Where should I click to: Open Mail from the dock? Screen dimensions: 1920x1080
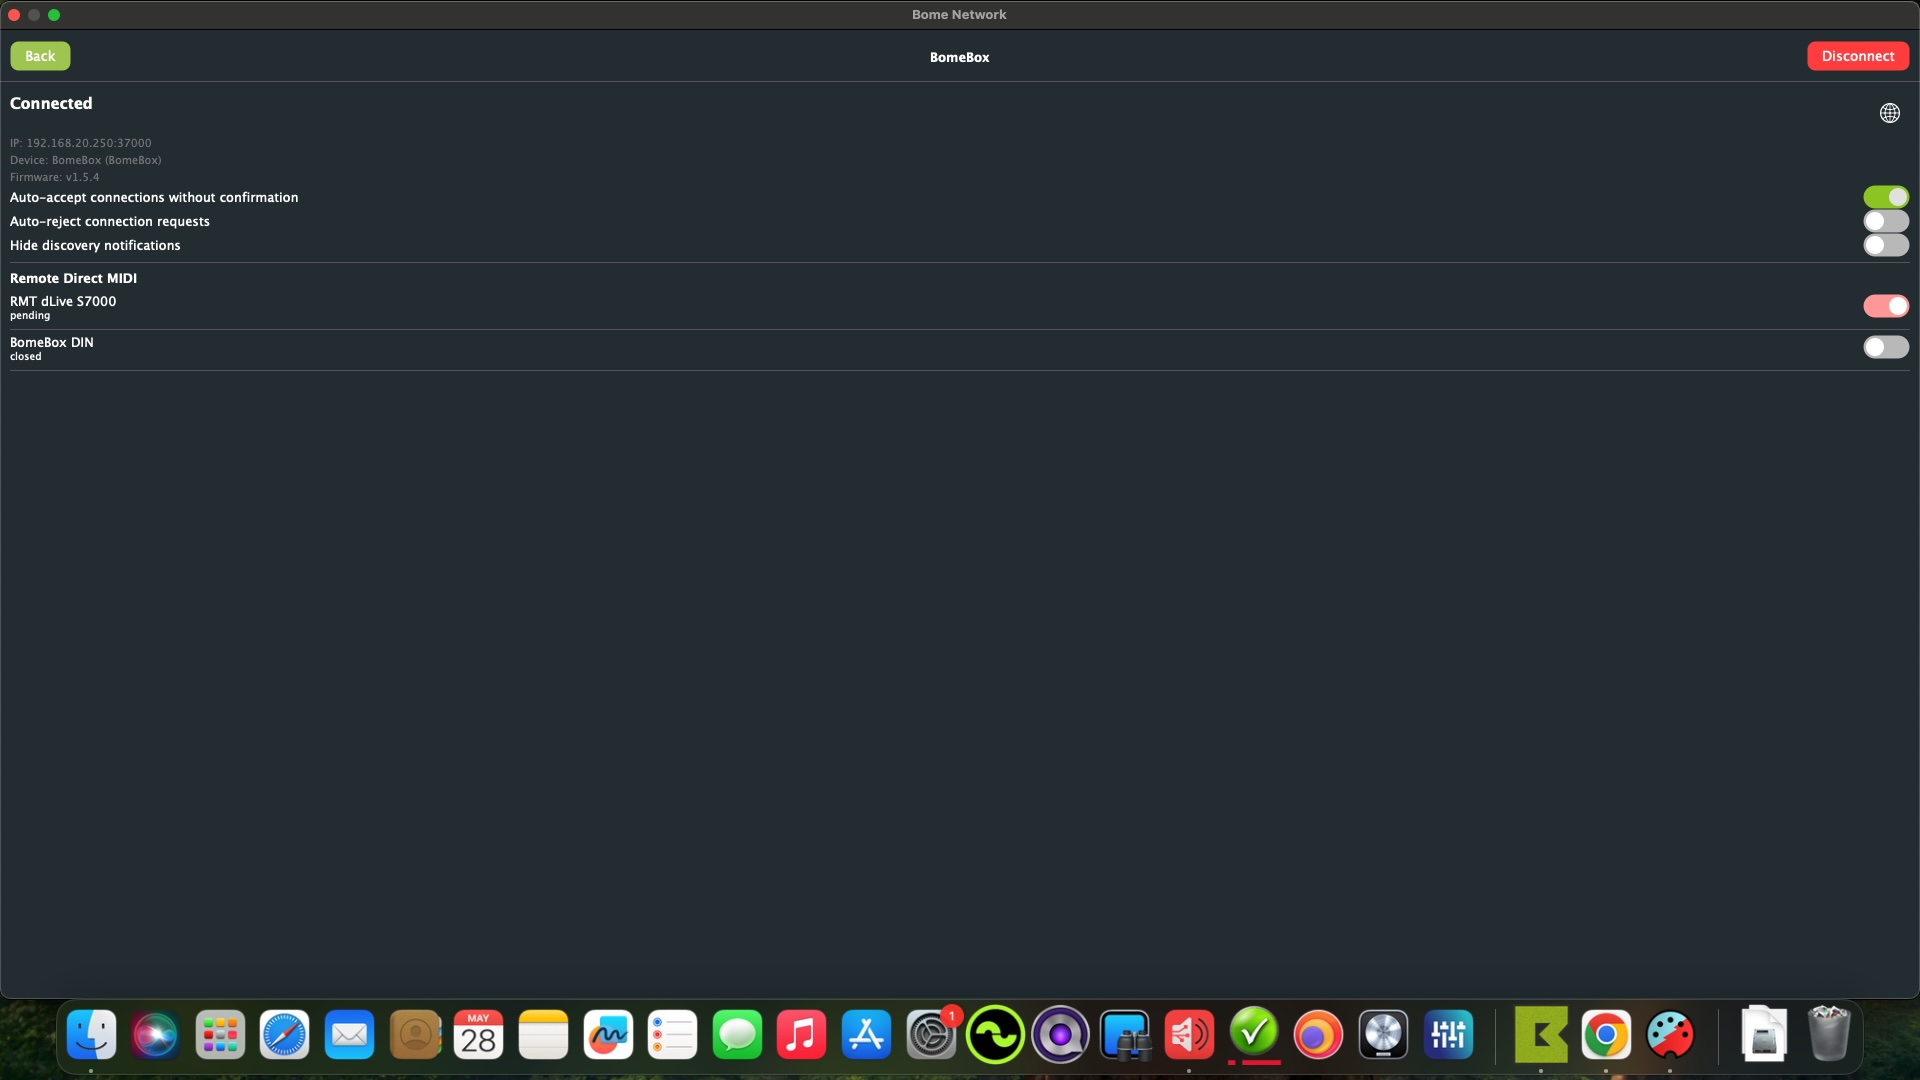349,1034
